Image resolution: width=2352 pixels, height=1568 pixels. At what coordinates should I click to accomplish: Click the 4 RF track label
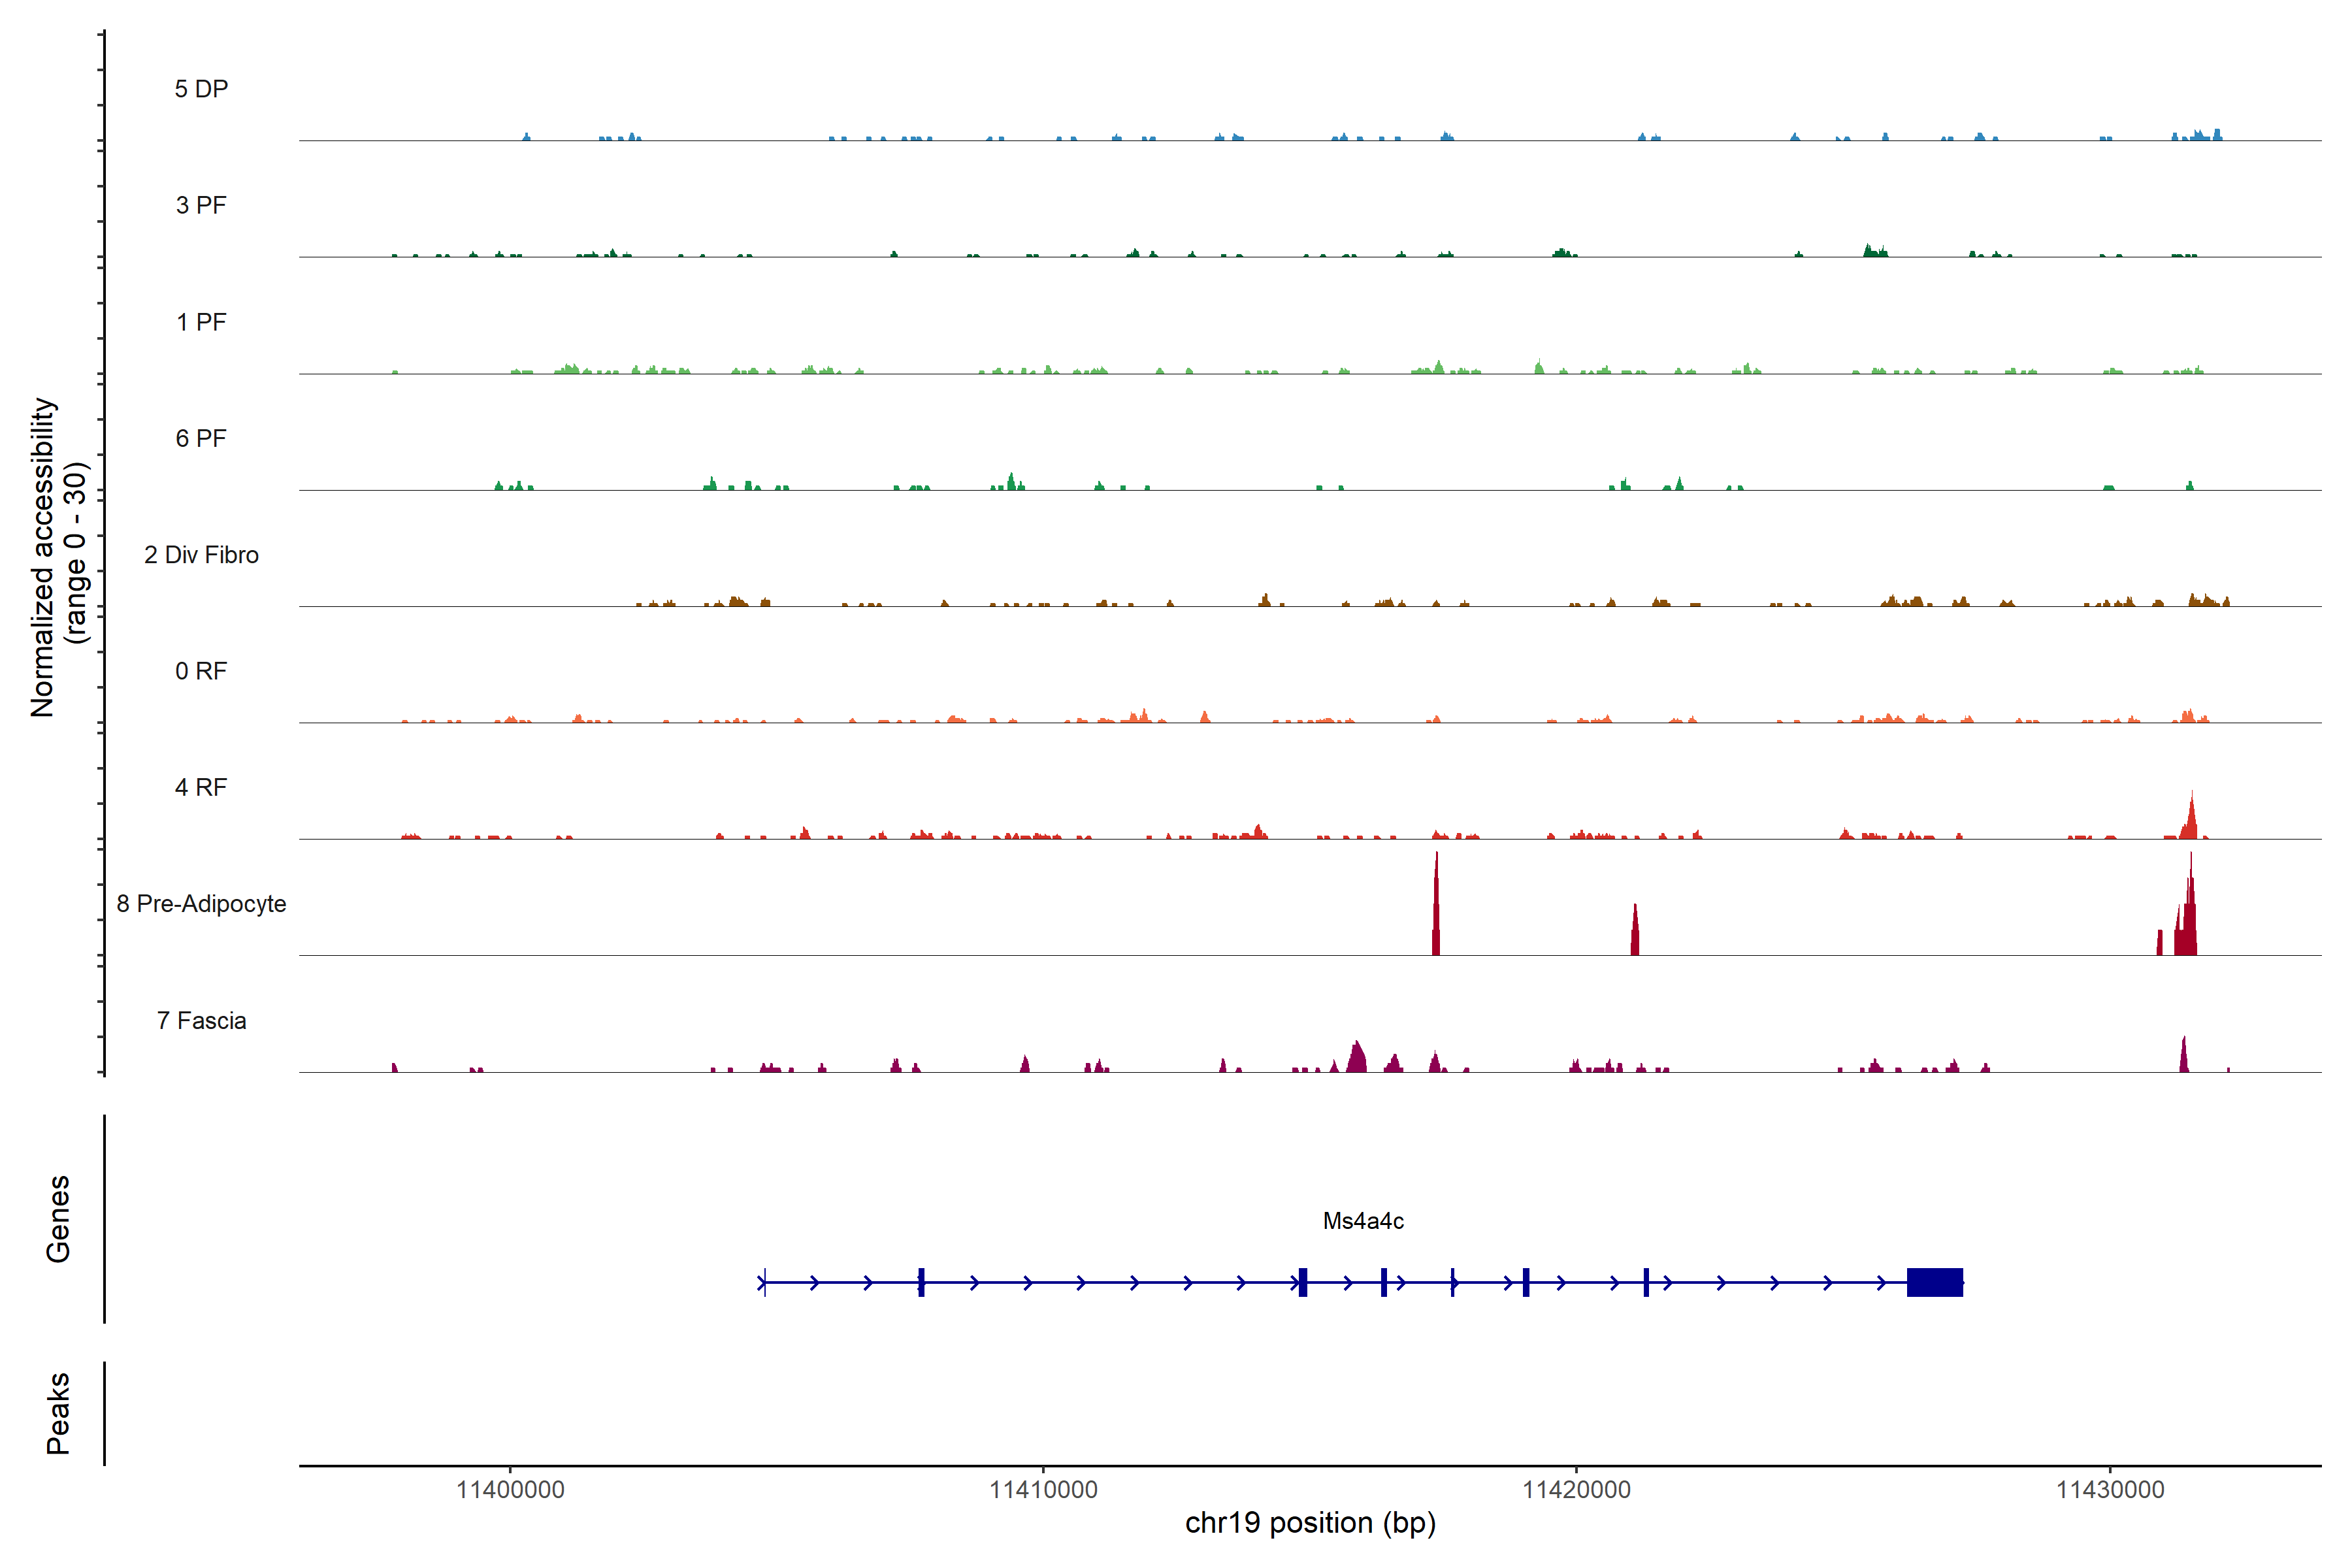pos(201,787)
